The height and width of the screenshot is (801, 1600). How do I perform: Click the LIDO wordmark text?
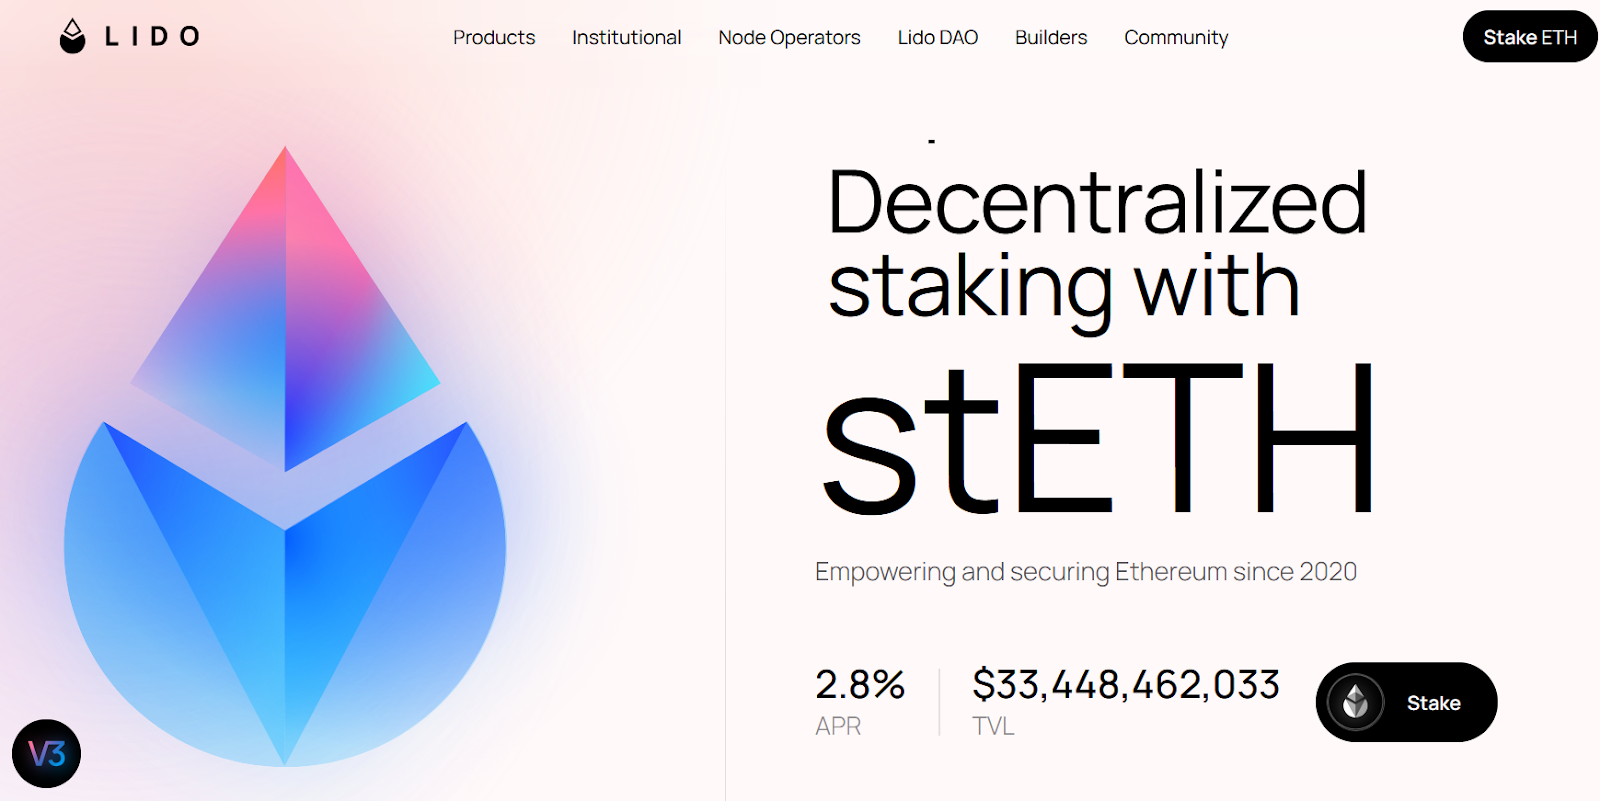[x=152, y=37]
